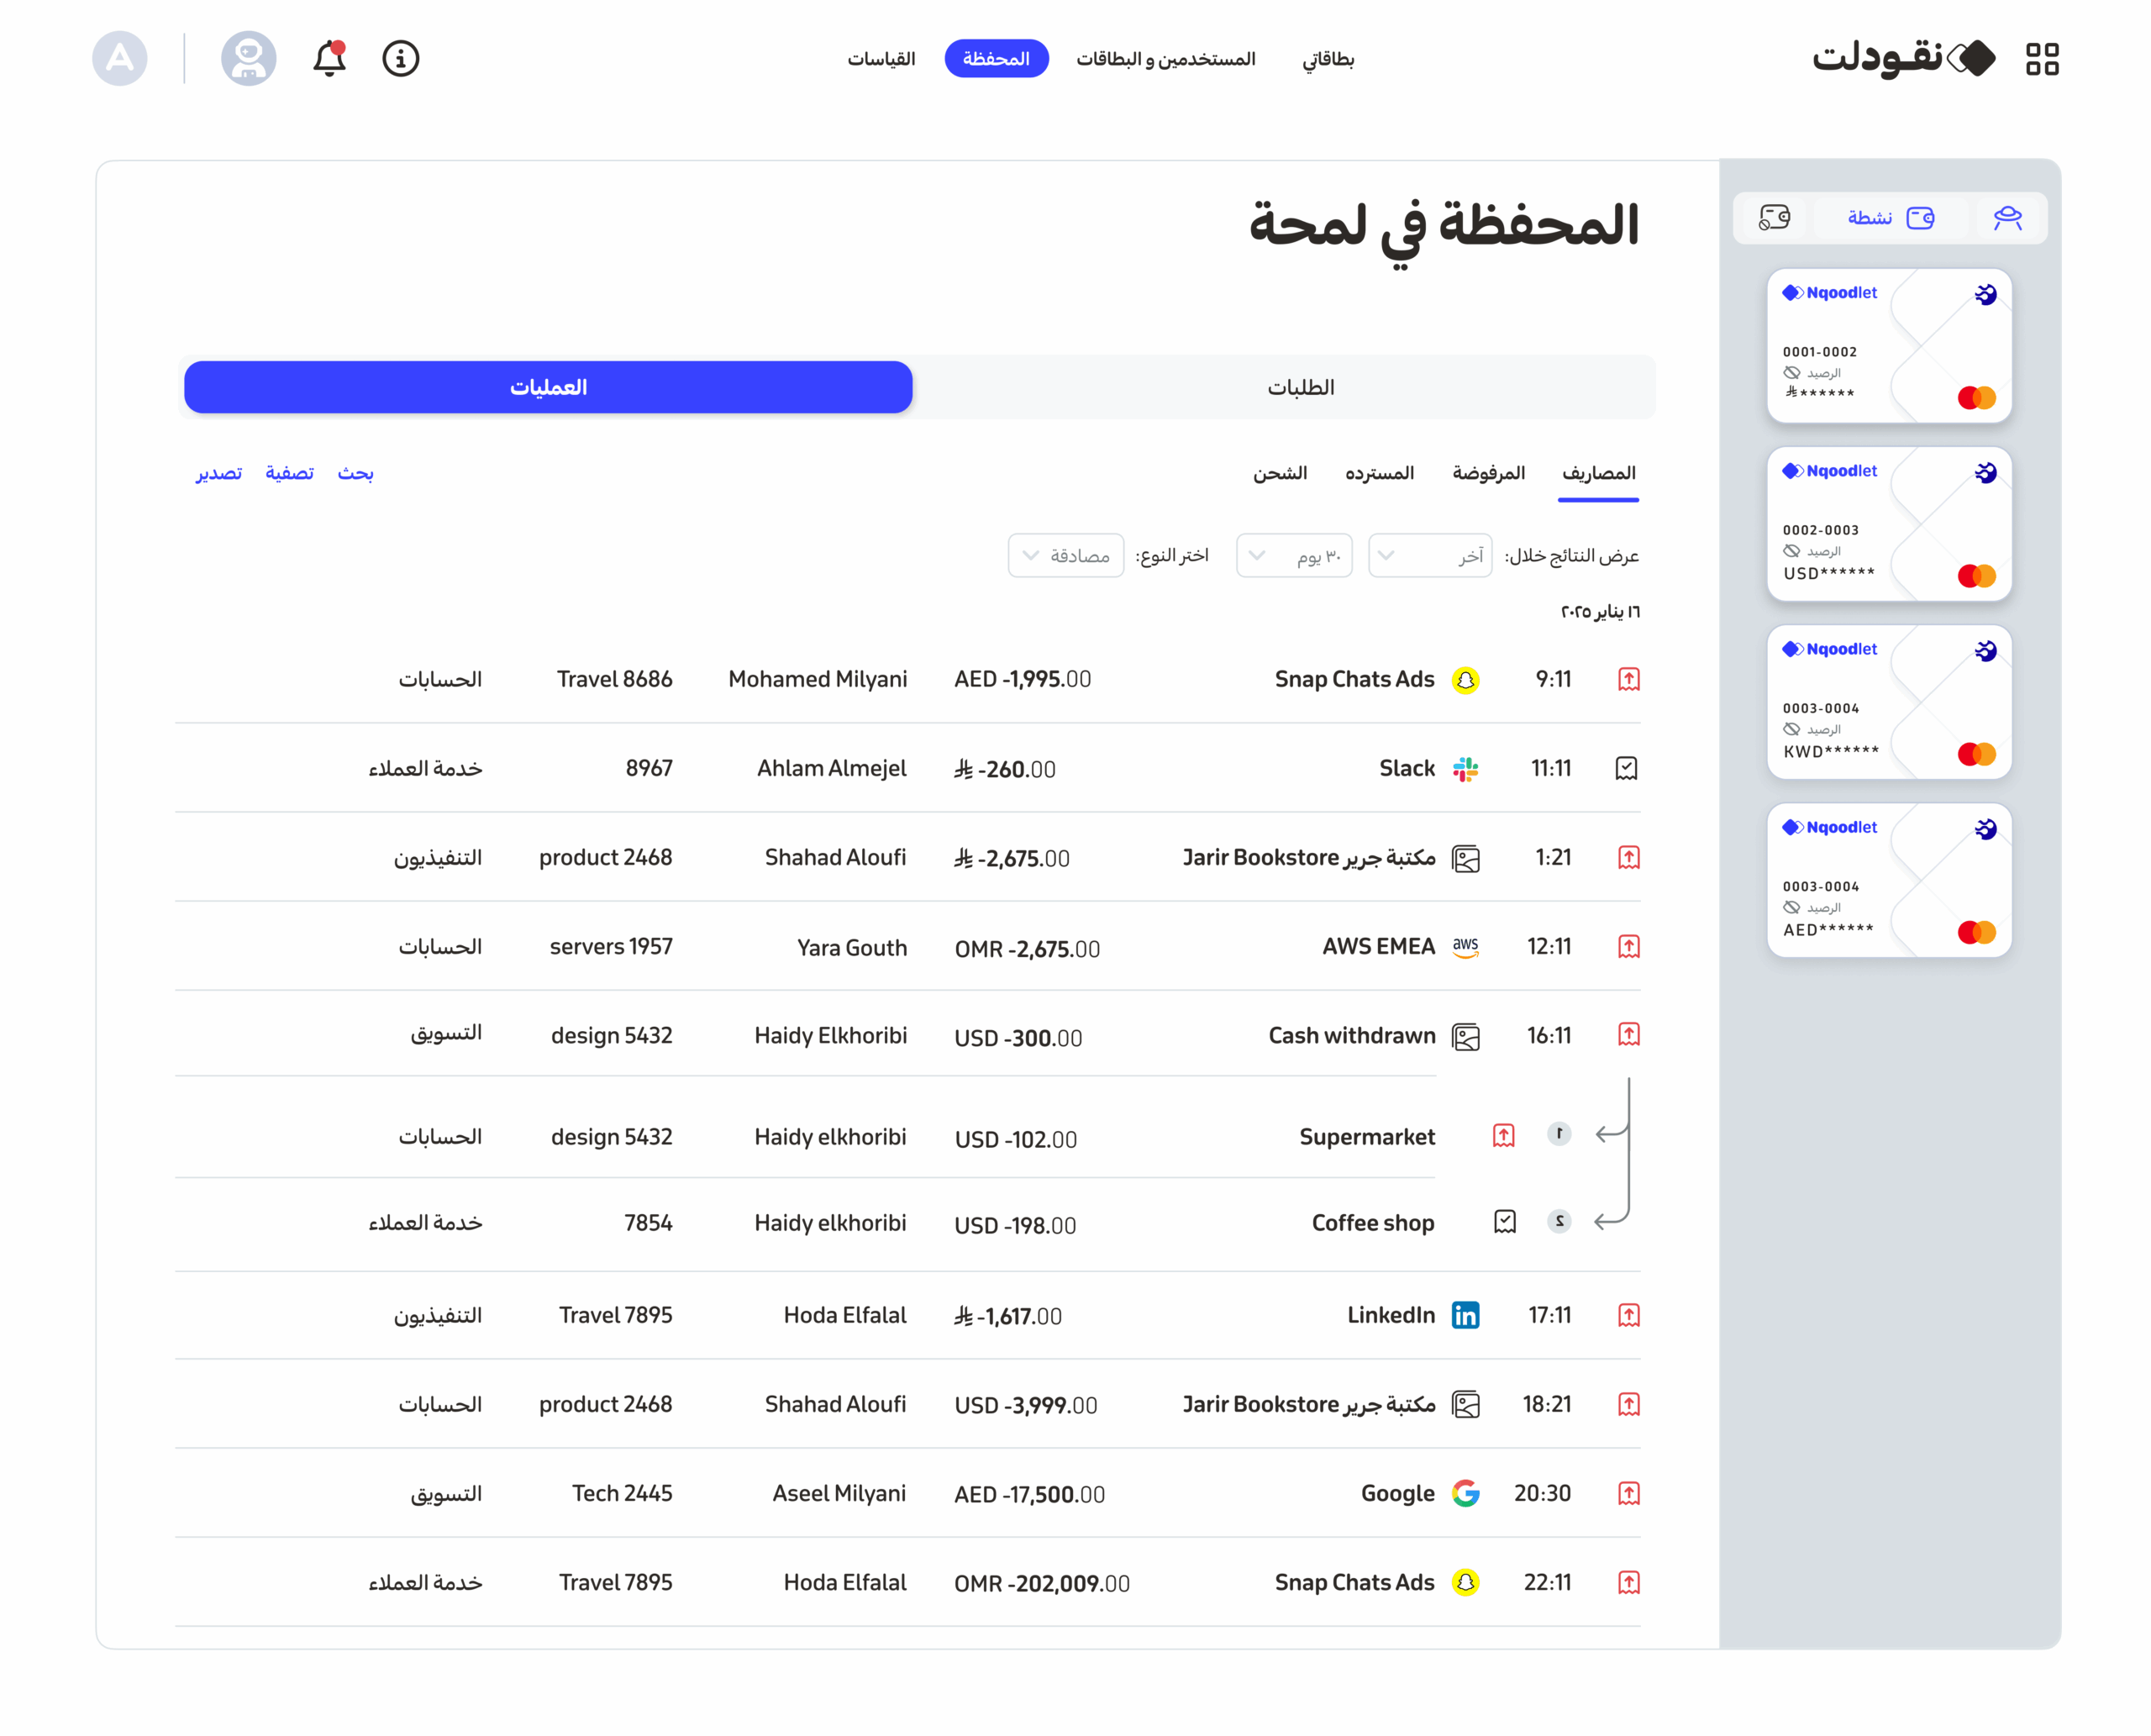Toggle balance visibility on KWD card
The image size is (2151, 1736).
point(1791,729)
